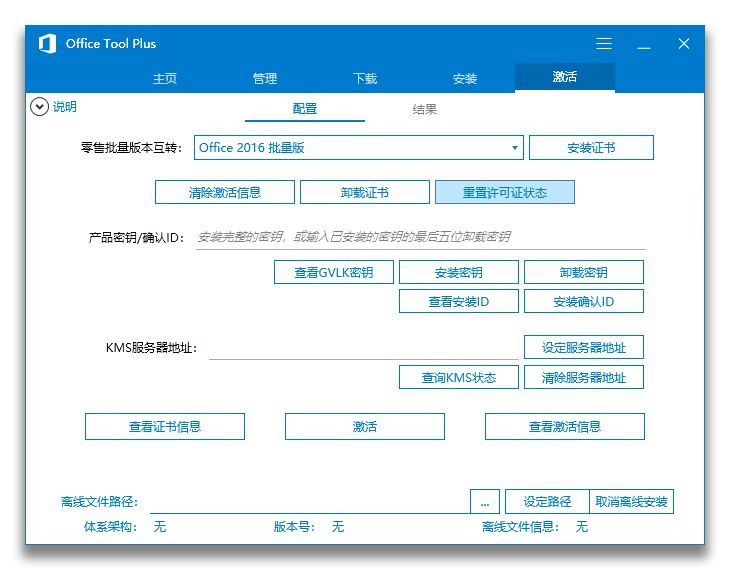This screenshot has height=570, width=730.
Task: Click 查询KMS状态 button
Action: (x=459, y=377)
